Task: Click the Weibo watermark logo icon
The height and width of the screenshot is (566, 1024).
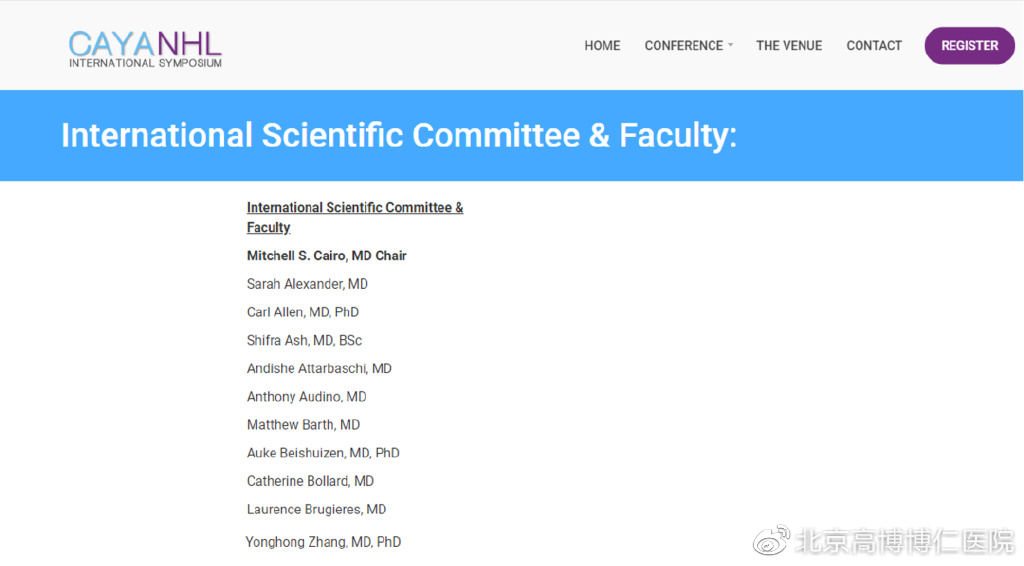Action: 771,540
